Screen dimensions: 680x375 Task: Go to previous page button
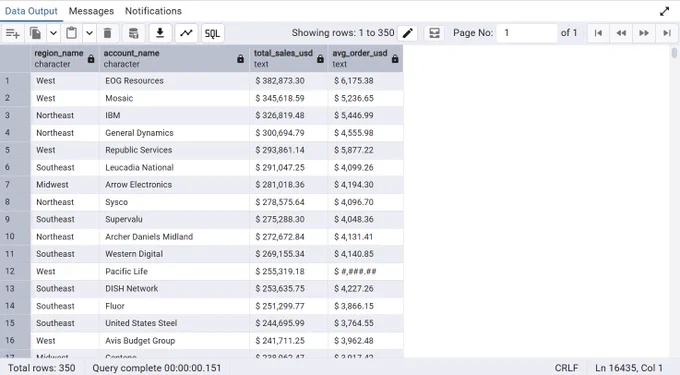[621, 33]
